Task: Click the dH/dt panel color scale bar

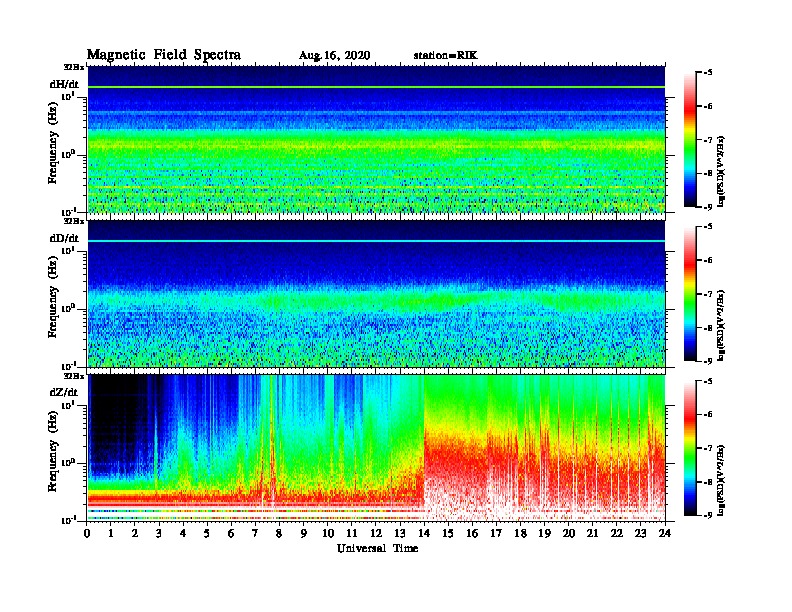Action: coord(690,140)
